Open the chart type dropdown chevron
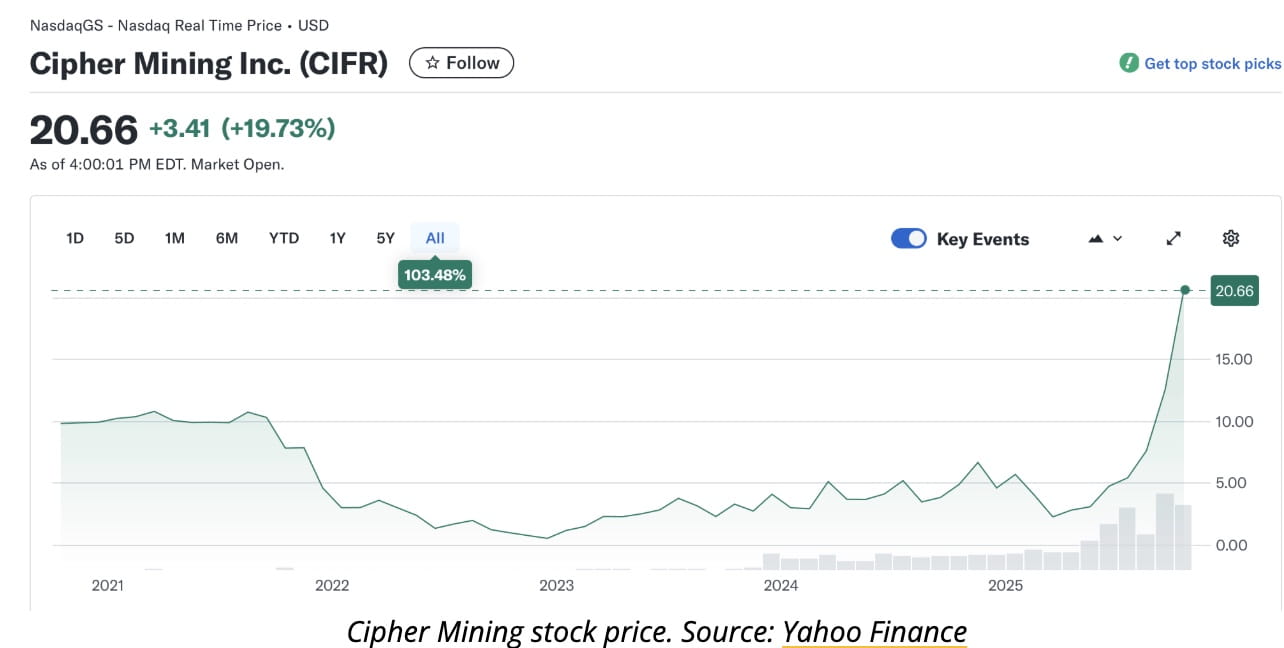Image resolution: width=1284 pixels, height=648 pixels. [1116, 238]
